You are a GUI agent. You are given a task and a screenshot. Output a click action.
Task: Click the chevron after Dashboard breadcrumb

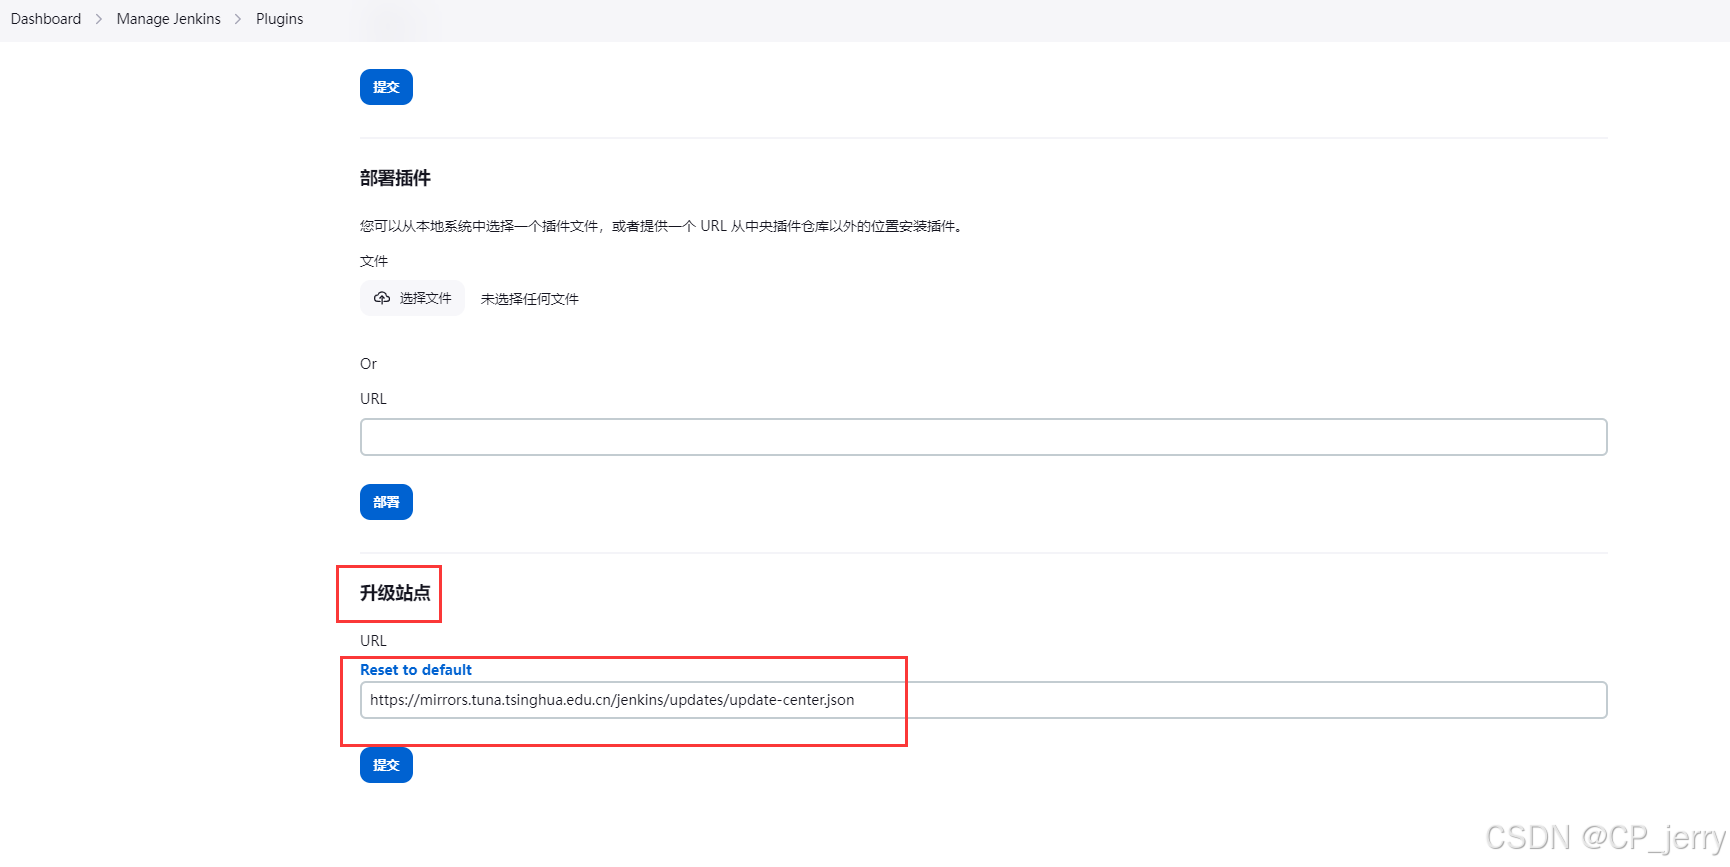tap(99, 19)
